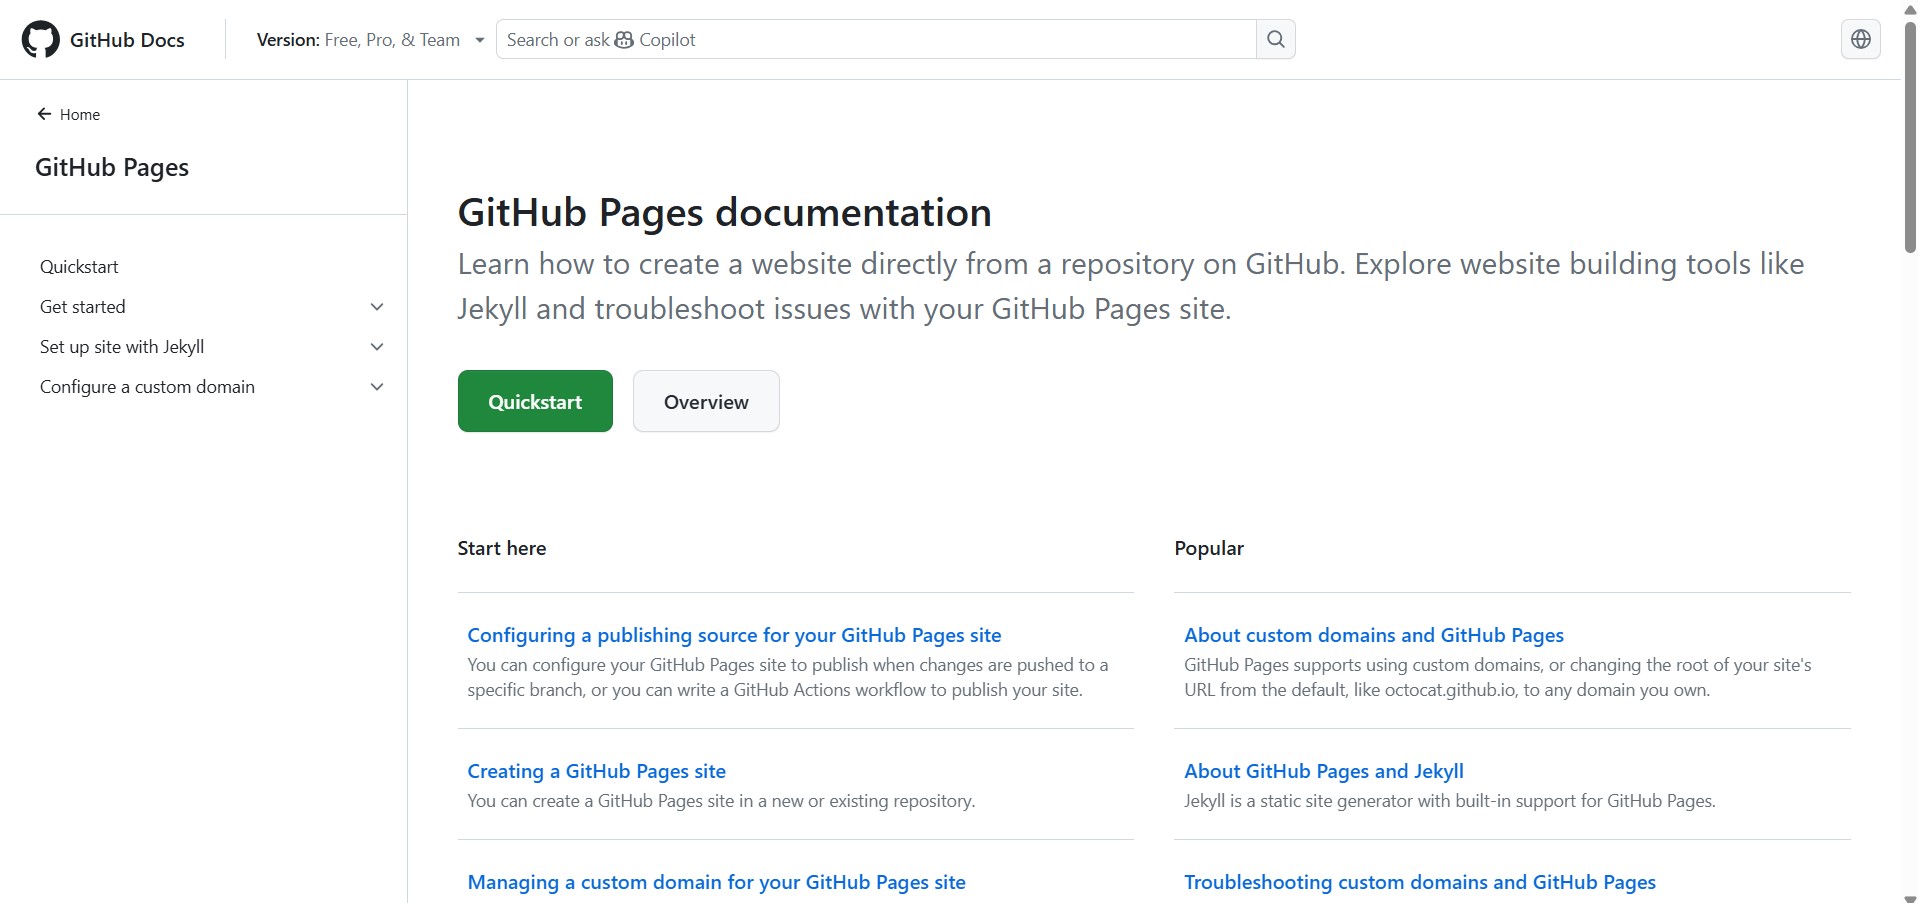Viewport: 1918px width, 903px height.
Task: Open Troubleshooting custom domains link
Action: [x=1420, y=882]
